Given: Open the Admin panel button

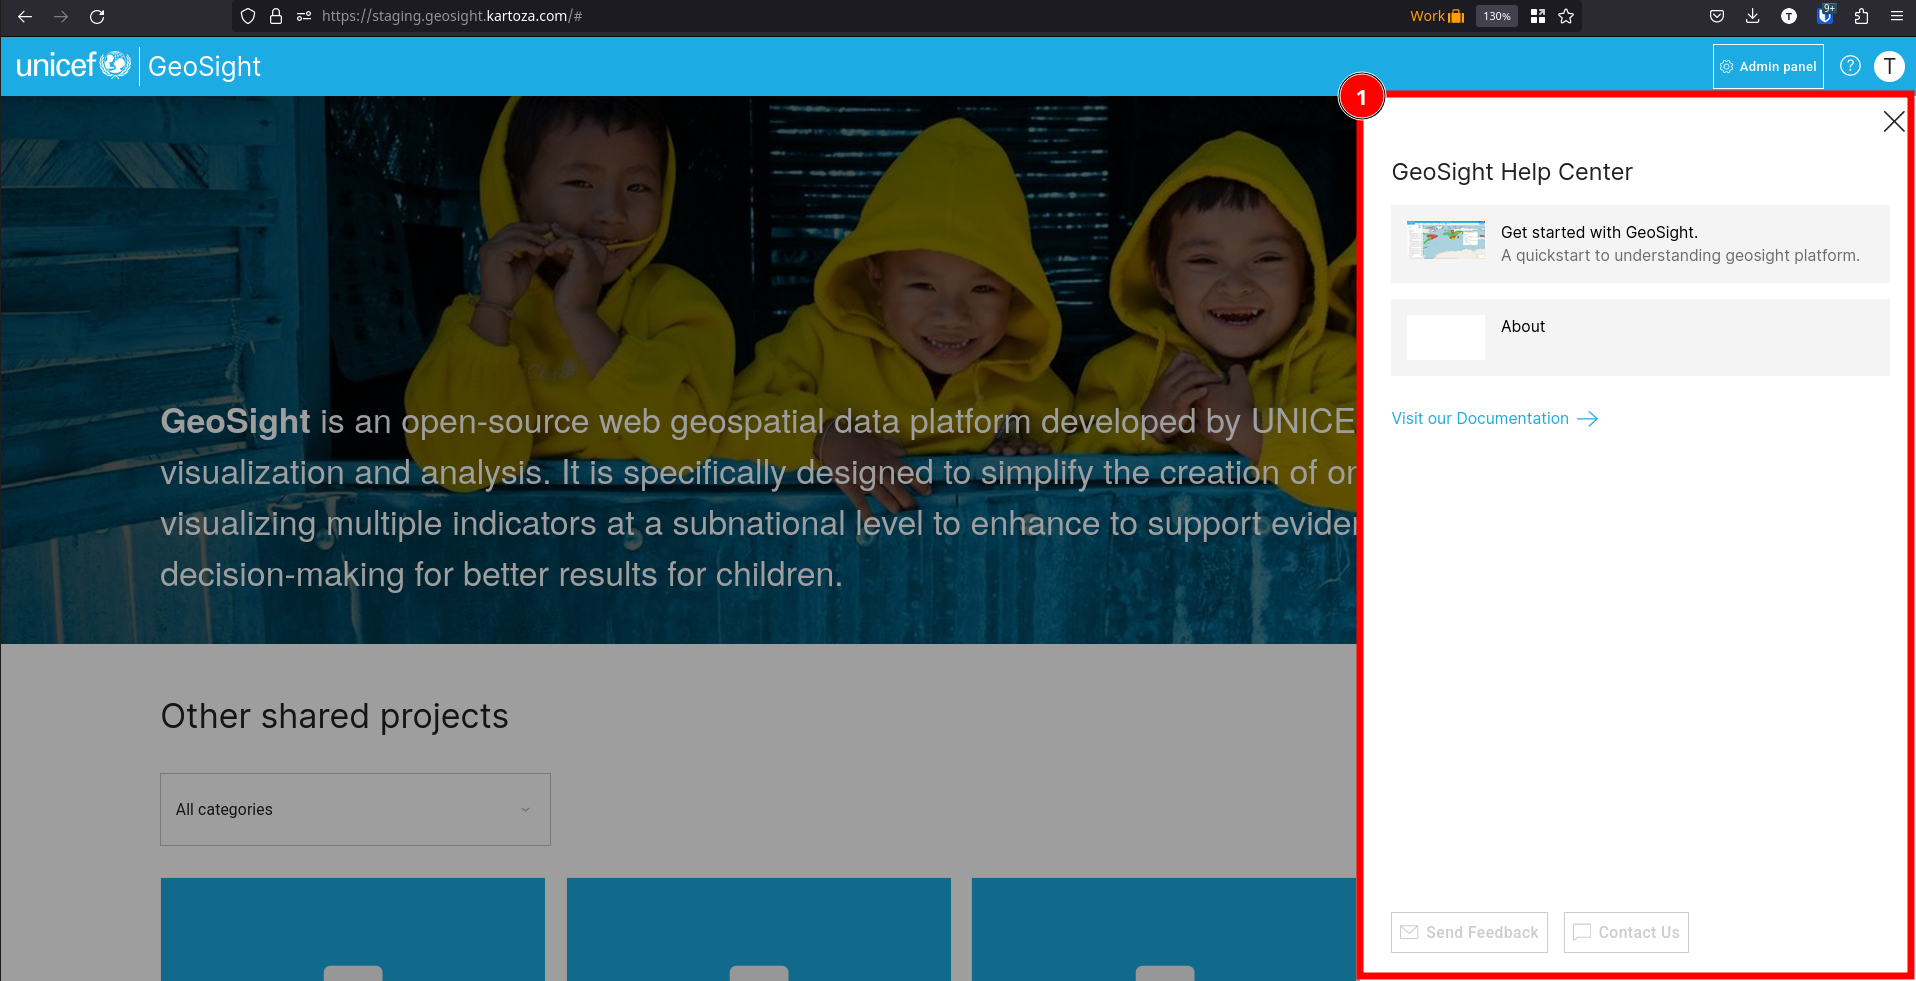Looking at the screenshot, I should (1768, 66).
